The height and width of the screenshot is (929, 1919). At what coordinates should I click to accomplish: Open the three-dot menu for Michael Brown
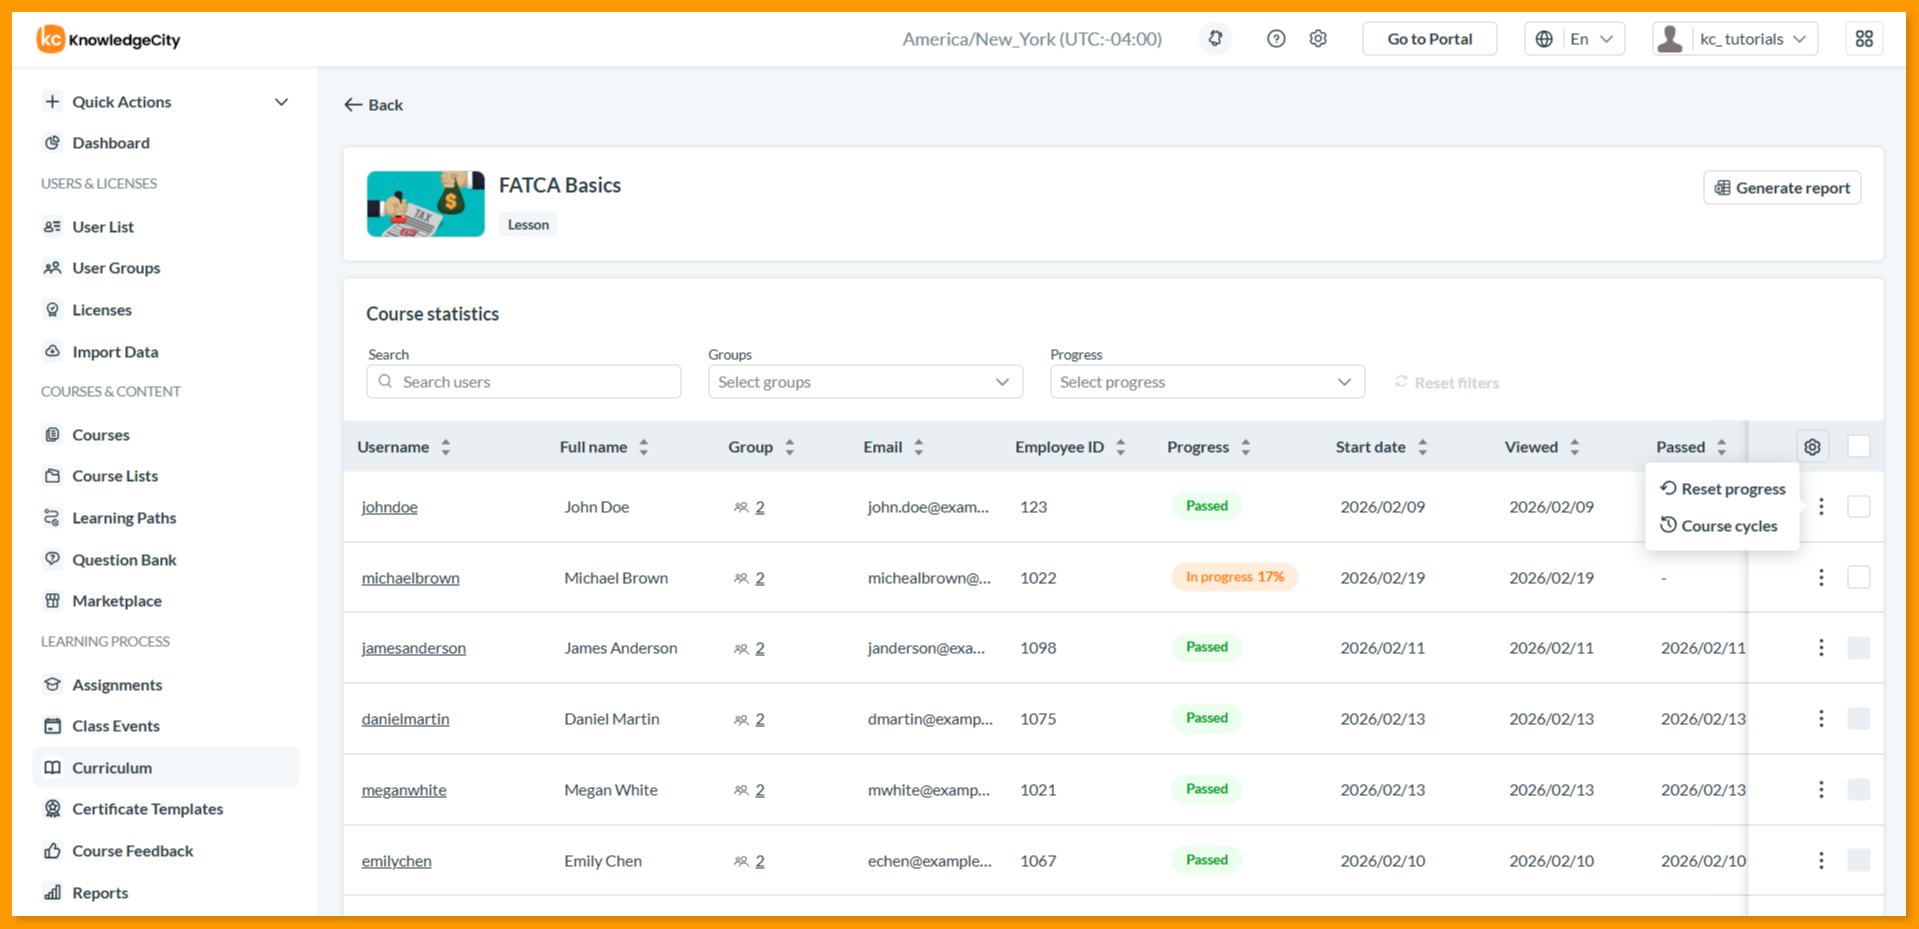(1821, 578)
